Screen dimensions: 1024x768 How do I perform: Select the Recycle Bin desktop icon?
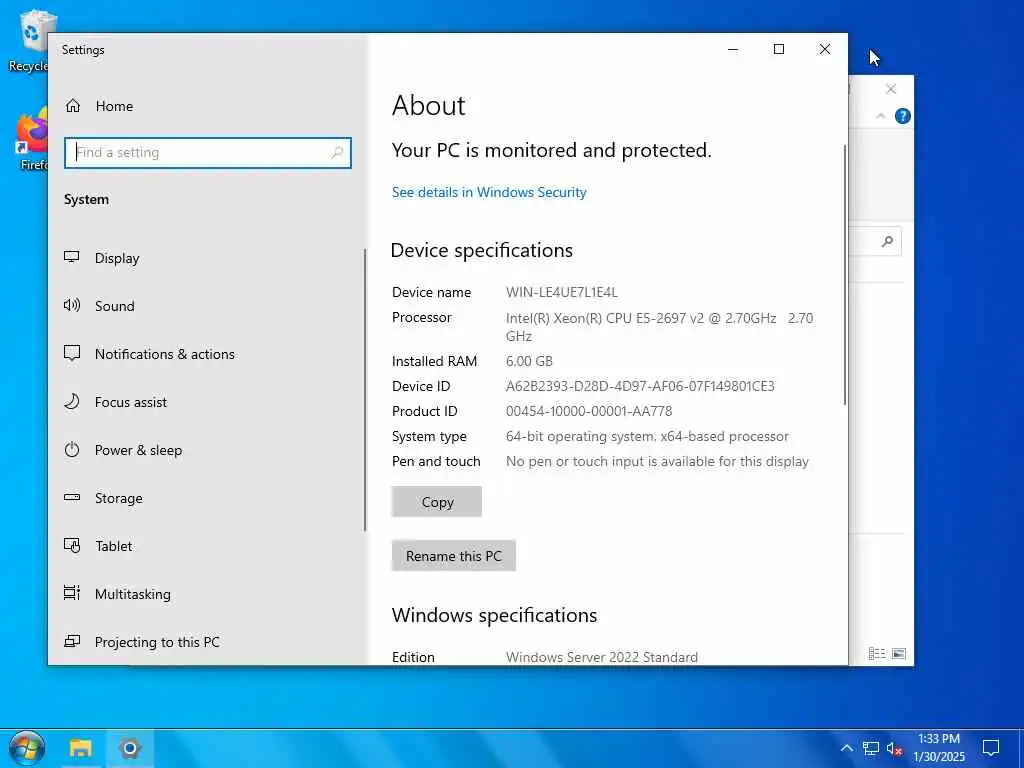30,40
